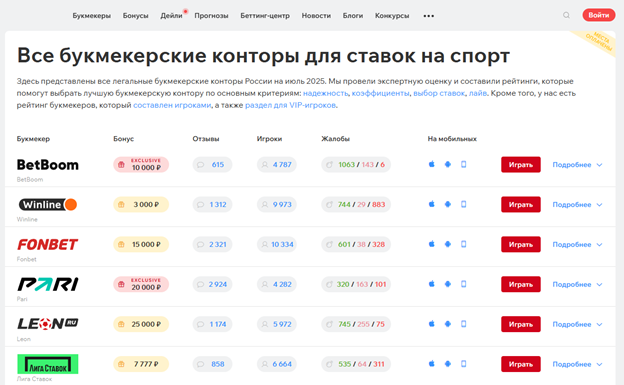
Task: Click Играть for Leon
Action: point(521,324)
